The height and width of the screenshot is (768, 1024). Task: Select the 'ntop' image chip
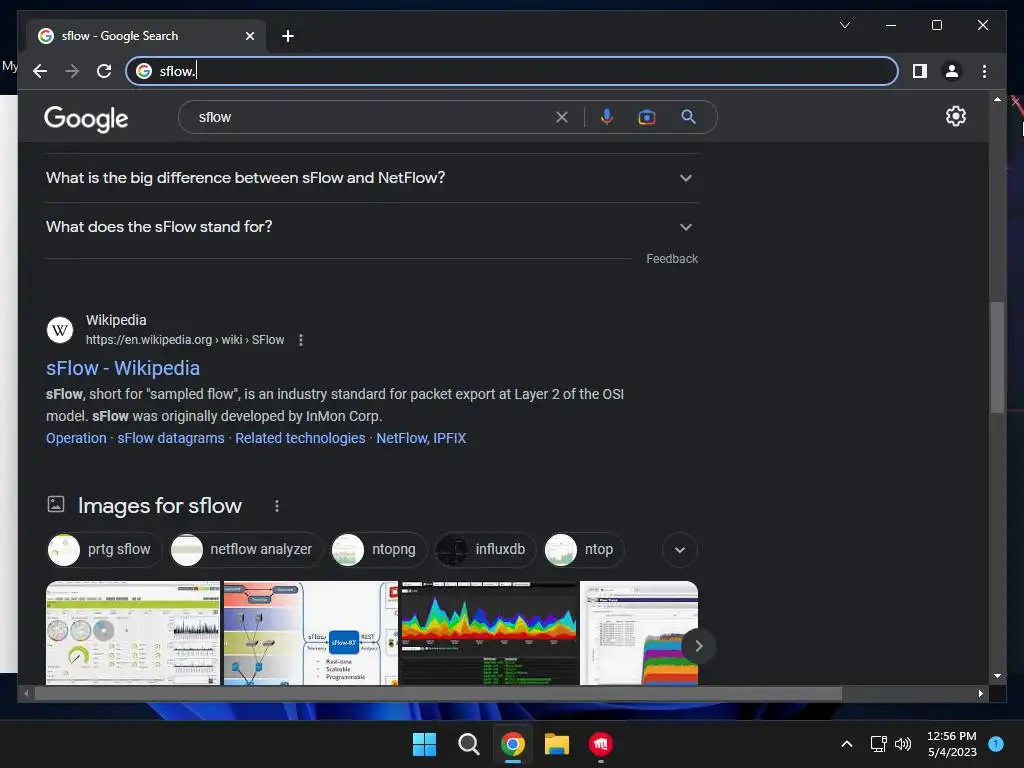point(583,550)
